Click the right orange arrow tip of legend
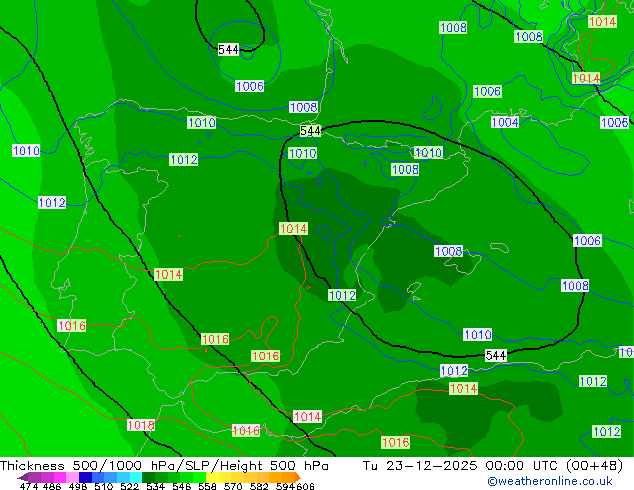This screenshot has height=490, width=634. [298, 477]
